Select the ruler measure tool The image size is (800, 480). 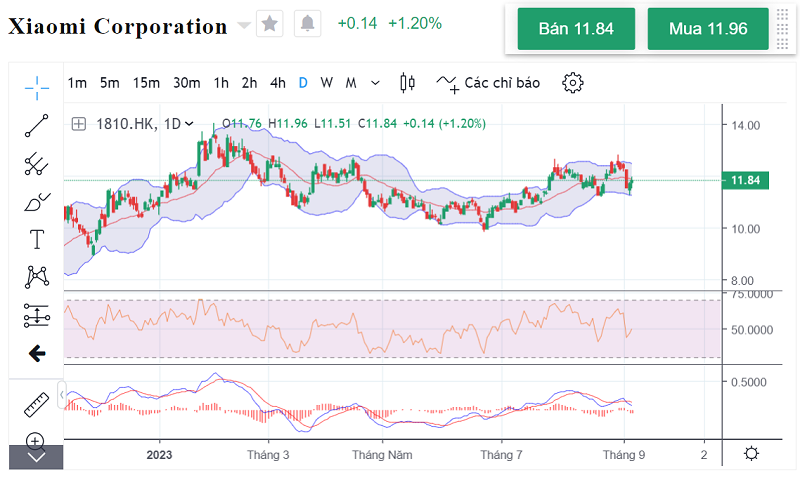[37, 405]
